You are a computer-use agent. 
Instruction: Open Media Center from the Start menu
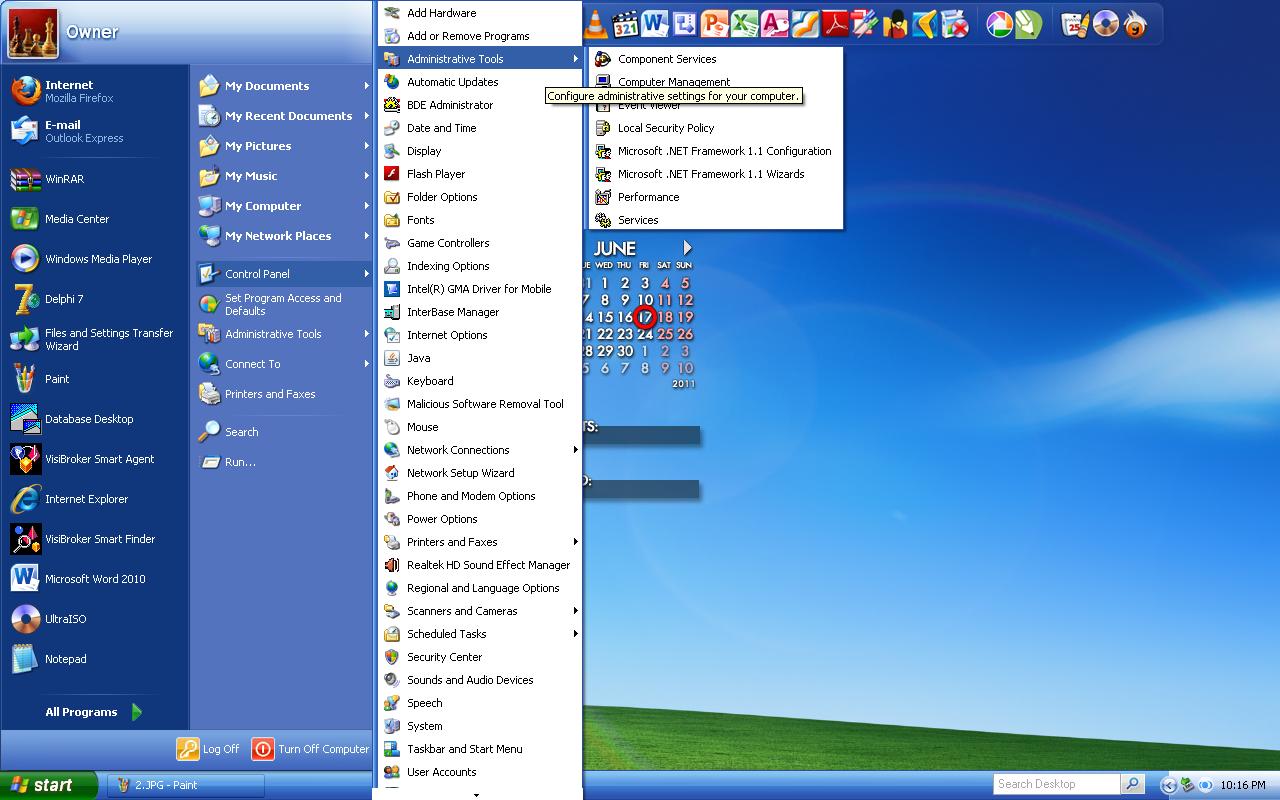95,219
